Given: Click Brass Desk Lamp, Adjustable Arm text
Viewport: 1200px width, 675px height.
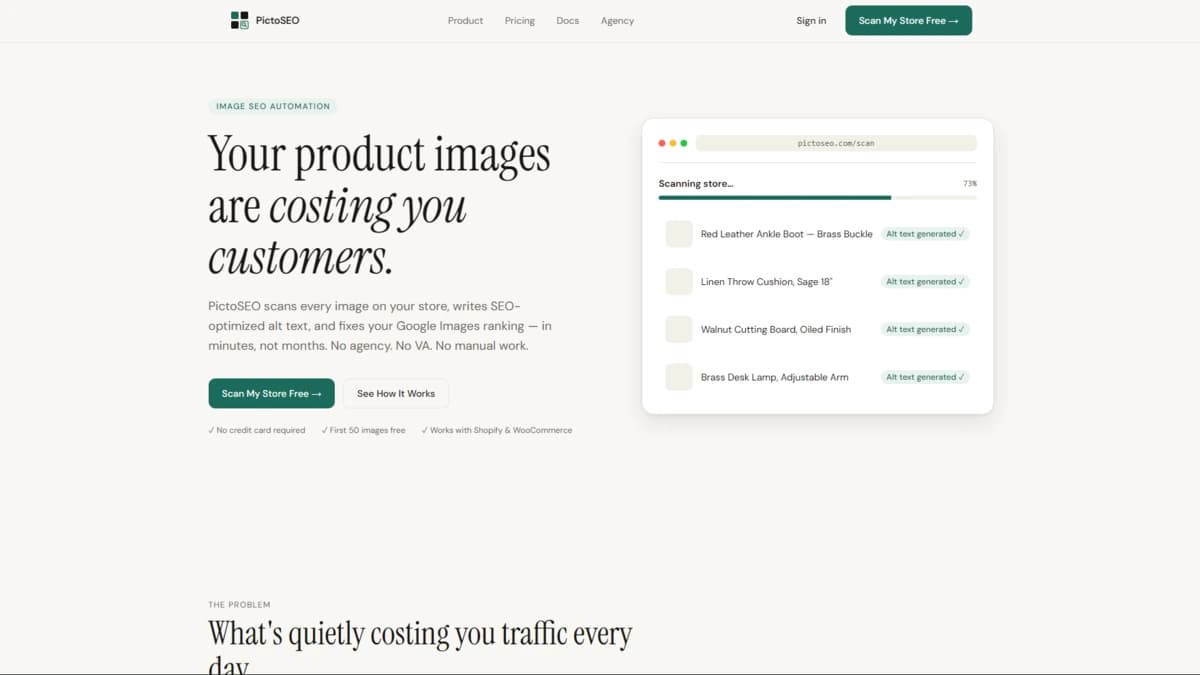Looking at the screenshot, I should [774, 377].
